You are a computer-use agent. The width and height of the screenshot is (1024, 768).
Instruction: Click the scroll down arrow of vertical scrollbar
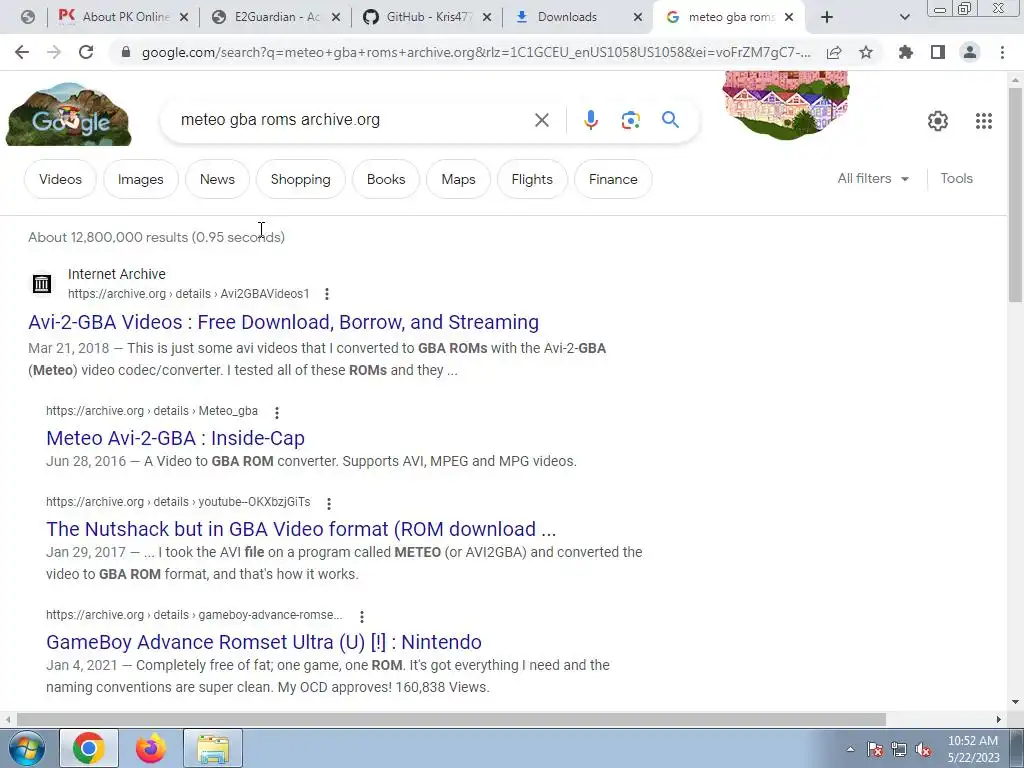[x=1016, y=703]
